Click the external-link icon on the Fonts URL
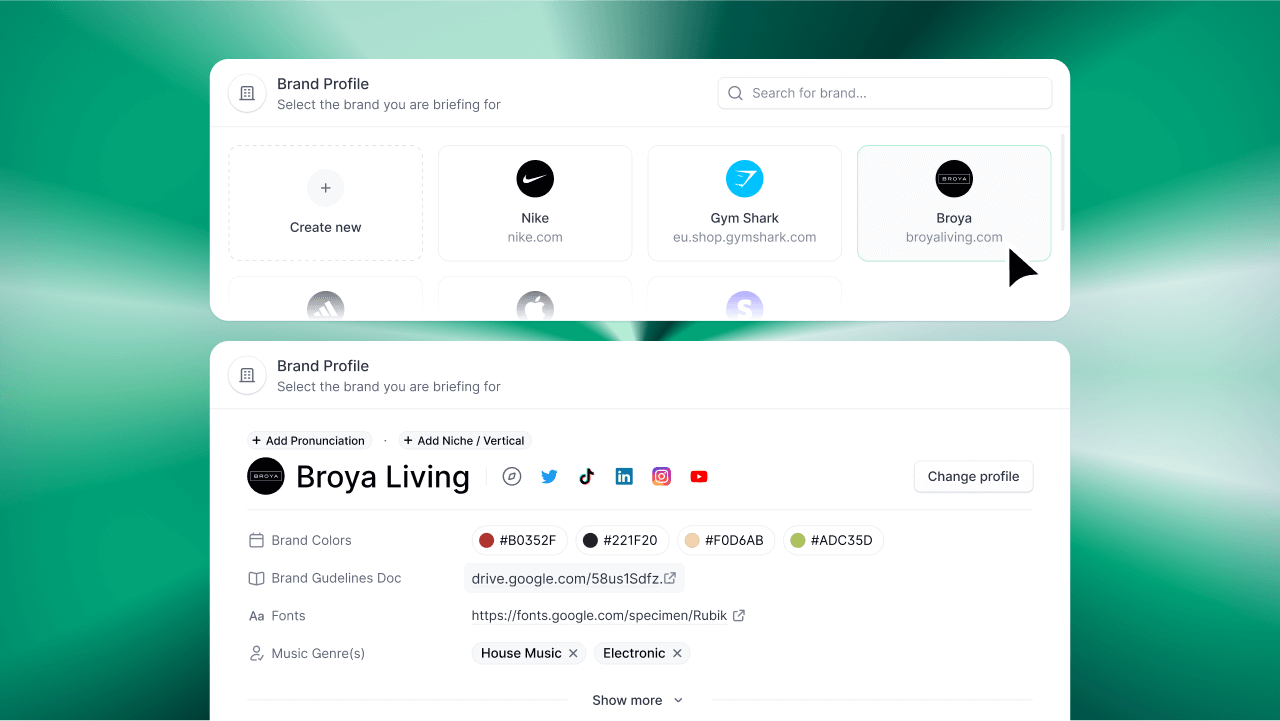 coord(739,615)
